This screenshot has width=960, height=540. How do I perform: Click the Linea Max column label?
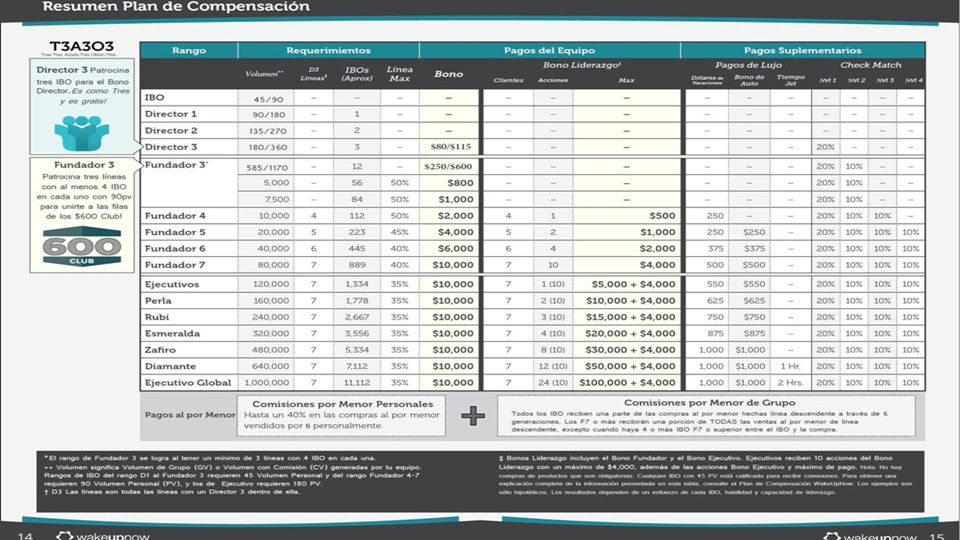tap(399, 74)
